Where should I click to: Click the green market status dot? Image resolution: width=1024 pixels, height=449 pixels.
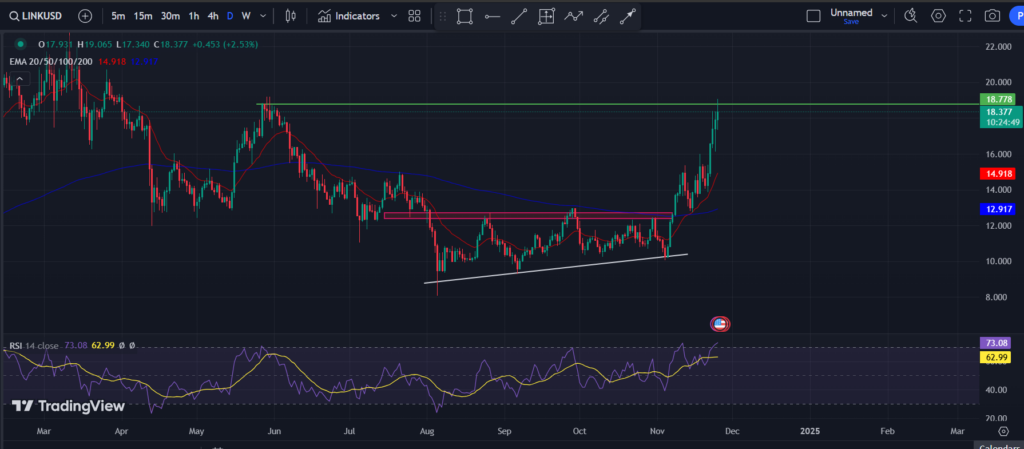(x=20, y=44)
